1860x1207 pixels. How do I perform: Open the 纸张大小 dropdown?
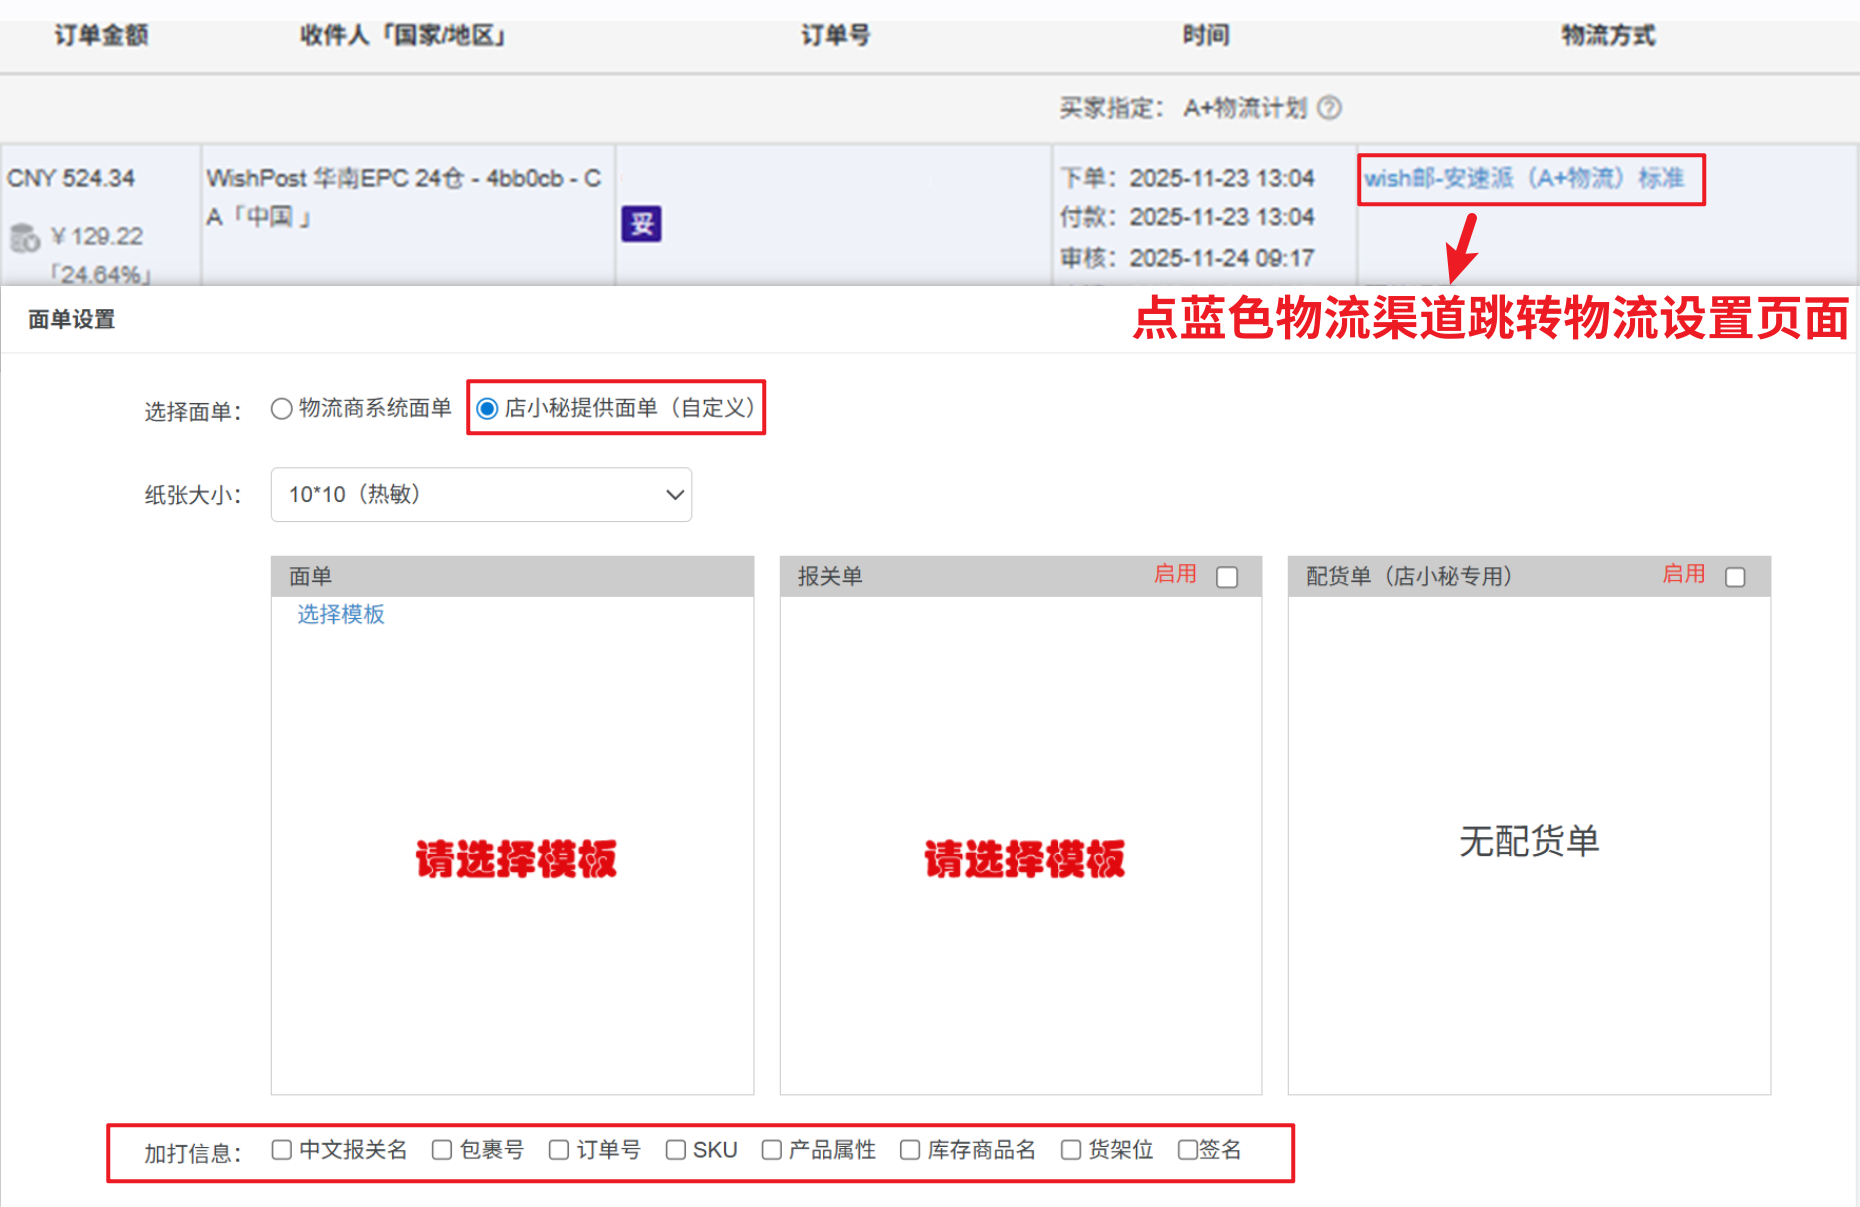(481, 495)
